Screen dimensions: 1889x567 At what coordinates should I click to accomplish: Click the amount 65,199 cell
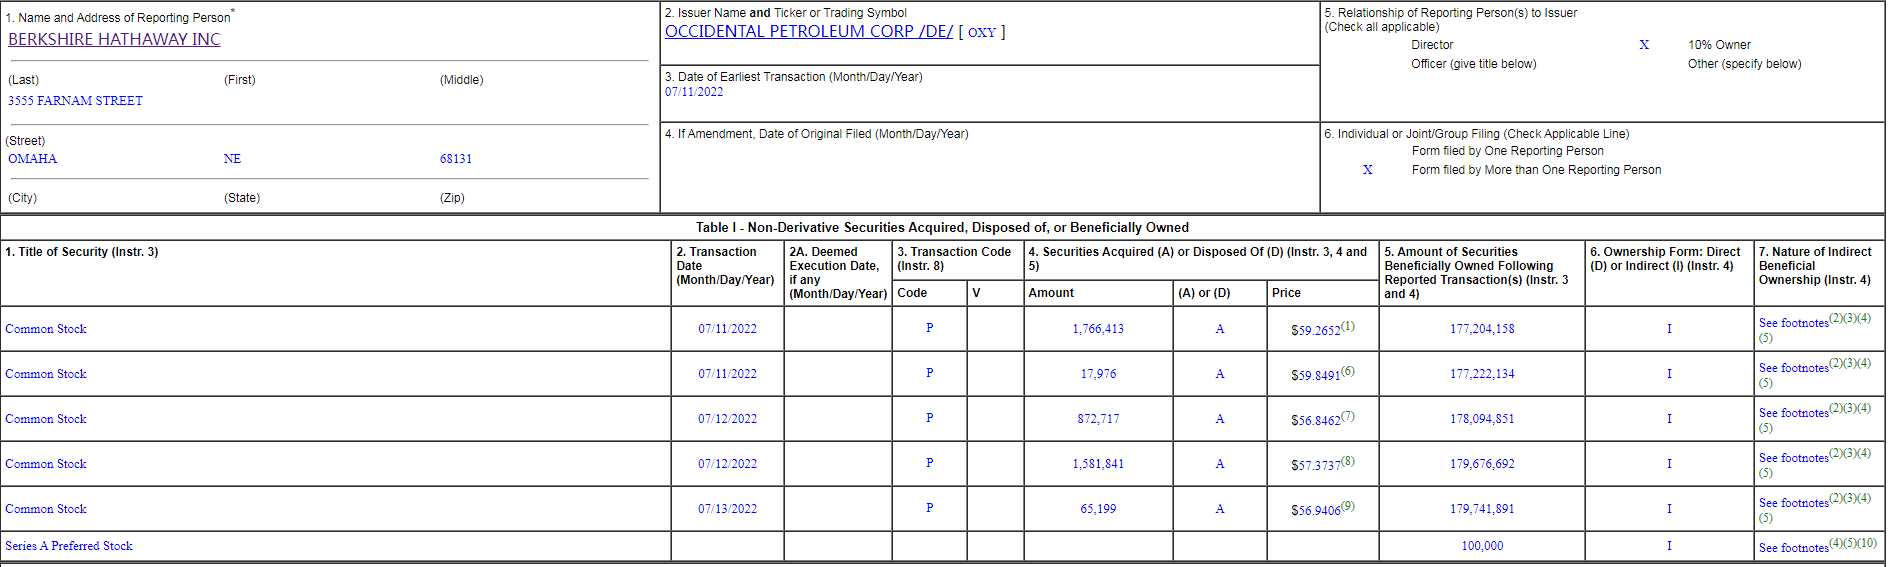coord(1098,509)
